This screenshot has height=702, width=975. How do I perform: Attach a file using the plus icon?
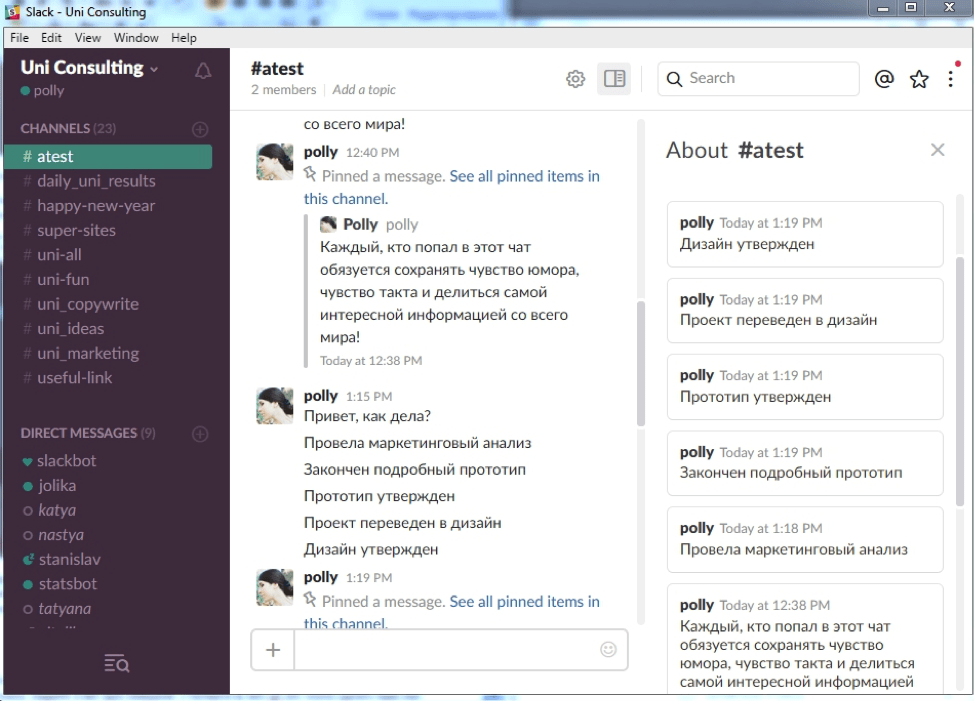271,649
